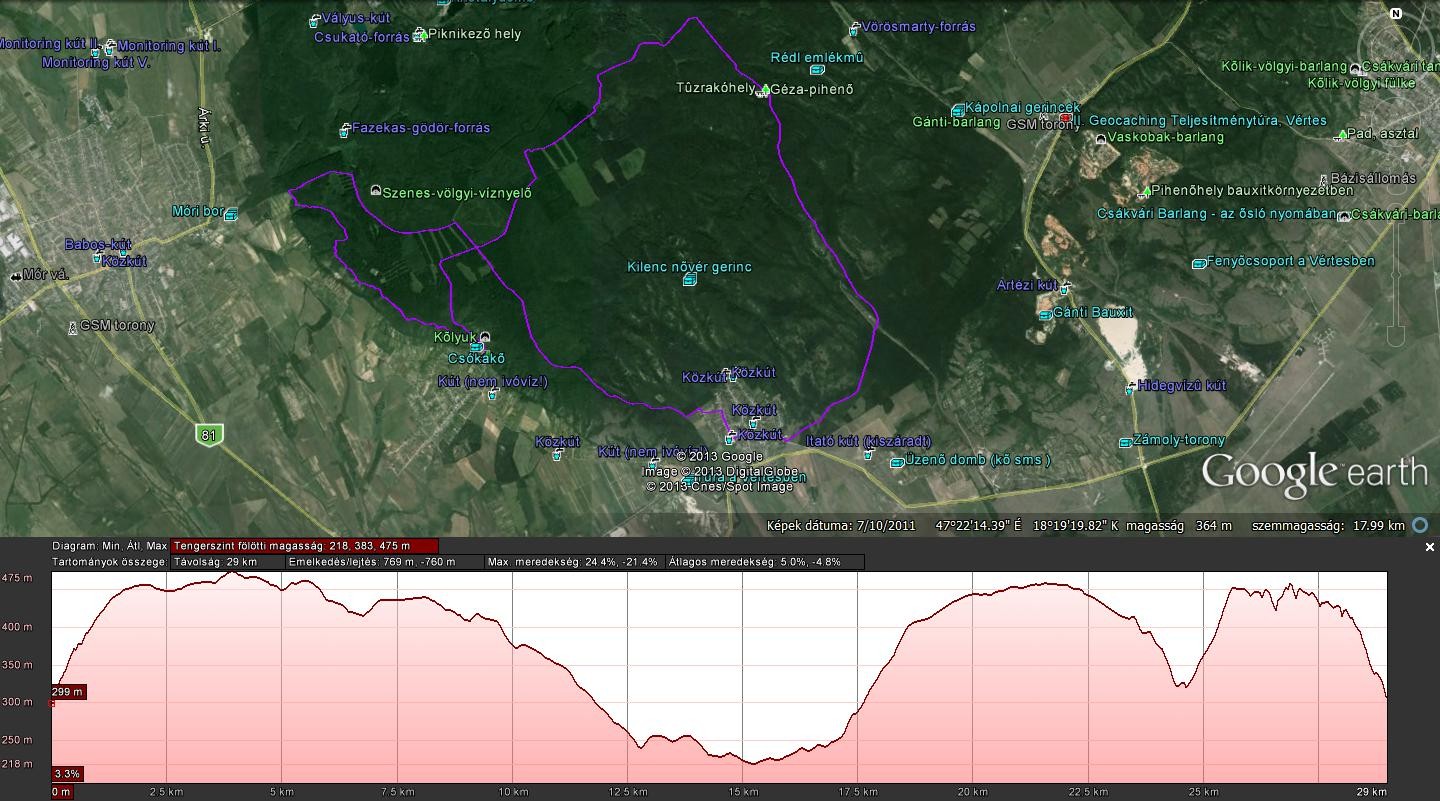Click the red Geocaching Teljesítménytúra icon
1440x801 pixels.
click(x=1066, y=118)
